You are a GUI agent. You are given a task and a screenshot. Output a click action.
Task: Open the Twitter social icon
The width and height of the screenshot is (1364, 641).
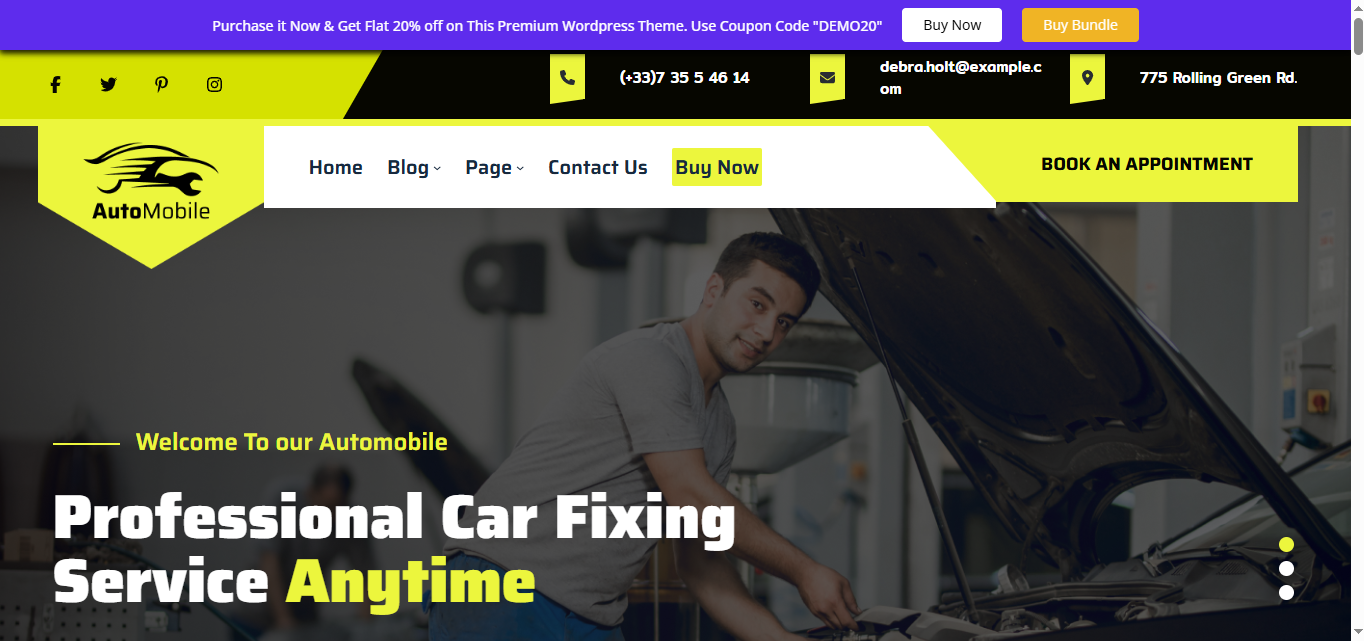point(108,85)
